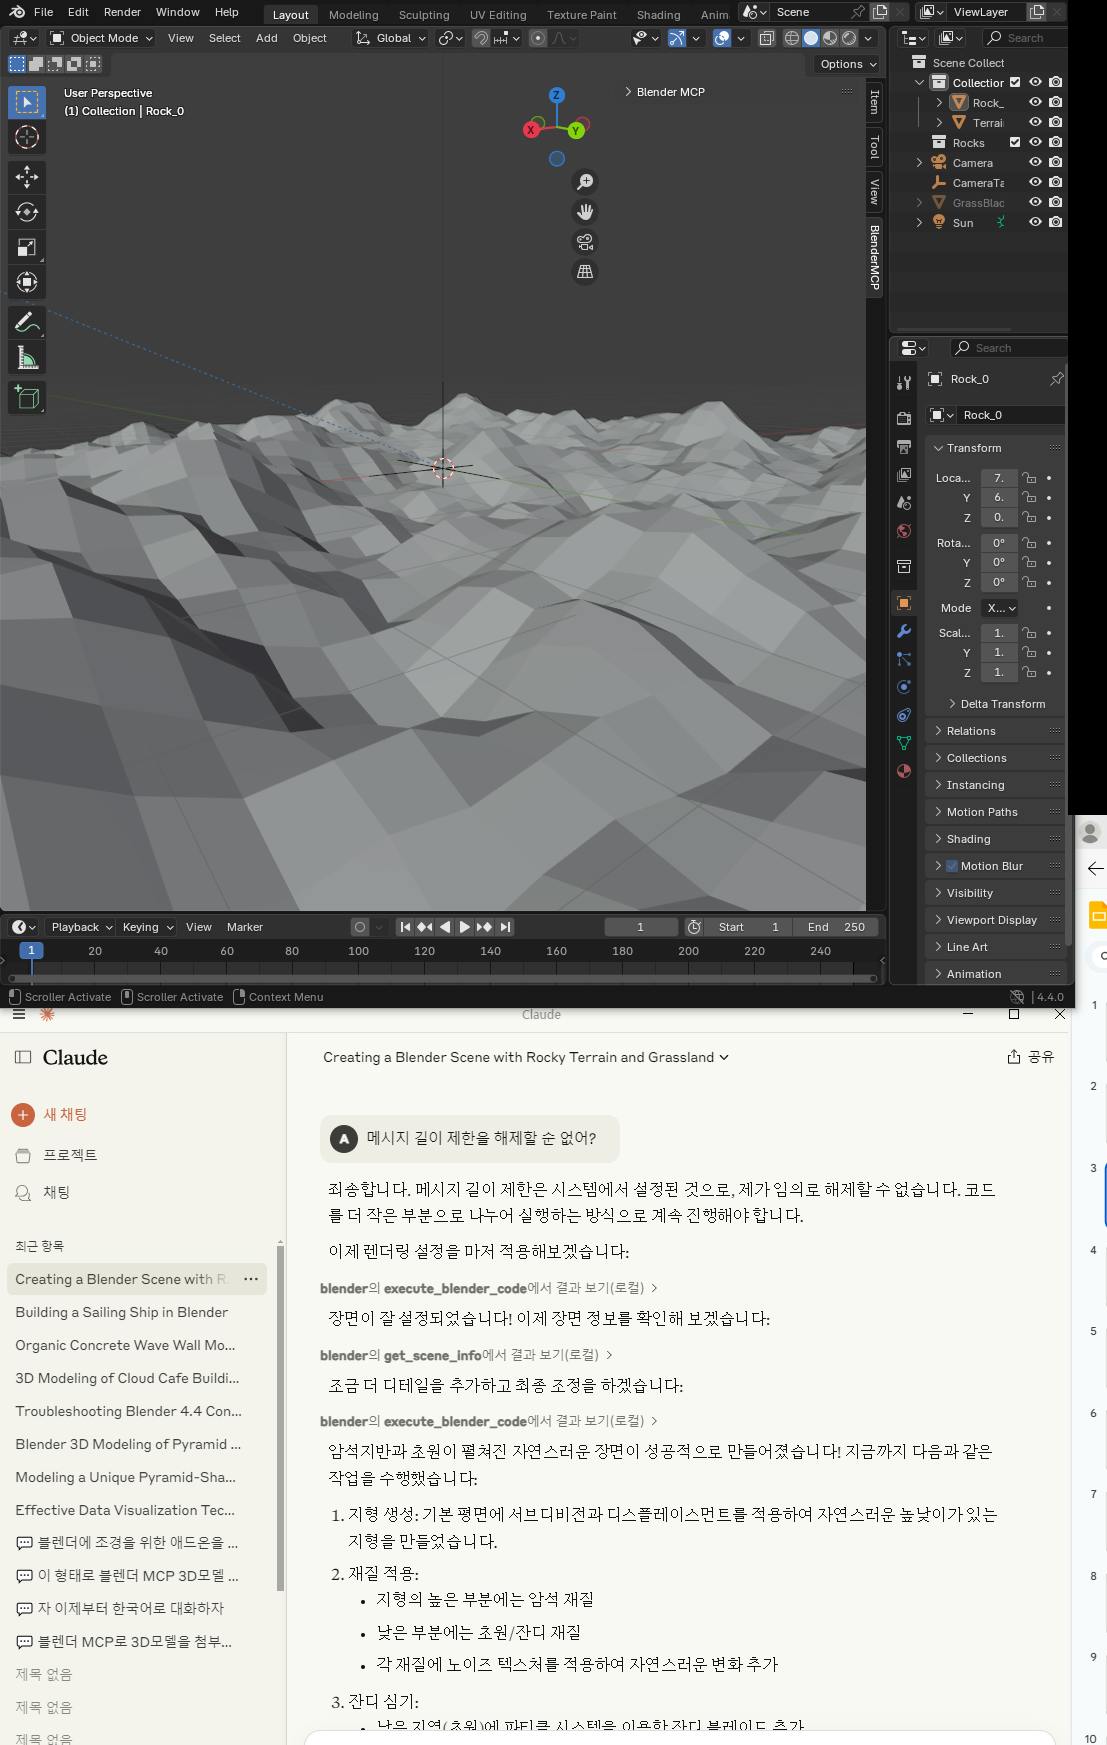Image resolution: width=1107 pixels, height=1745 pixels.
Task: Click 공유 share button in Claude
Action: (x=1030, y=1057)
